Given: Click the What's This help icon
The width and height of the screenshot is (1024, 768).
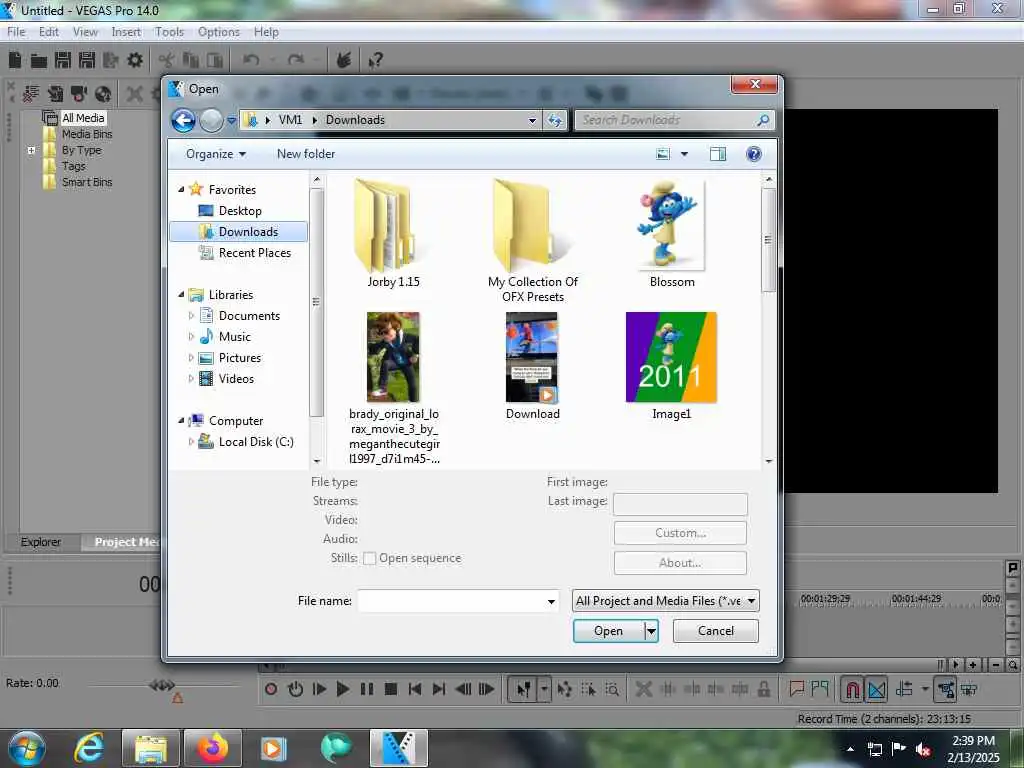Looking at the screenshot, I should [376, 61].
